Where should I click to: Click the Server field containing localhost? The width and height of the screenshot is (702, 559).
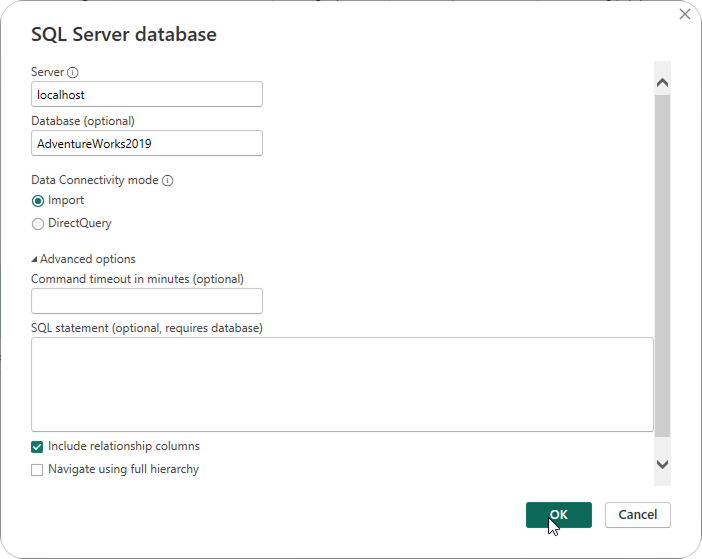(x=147, y=94)
